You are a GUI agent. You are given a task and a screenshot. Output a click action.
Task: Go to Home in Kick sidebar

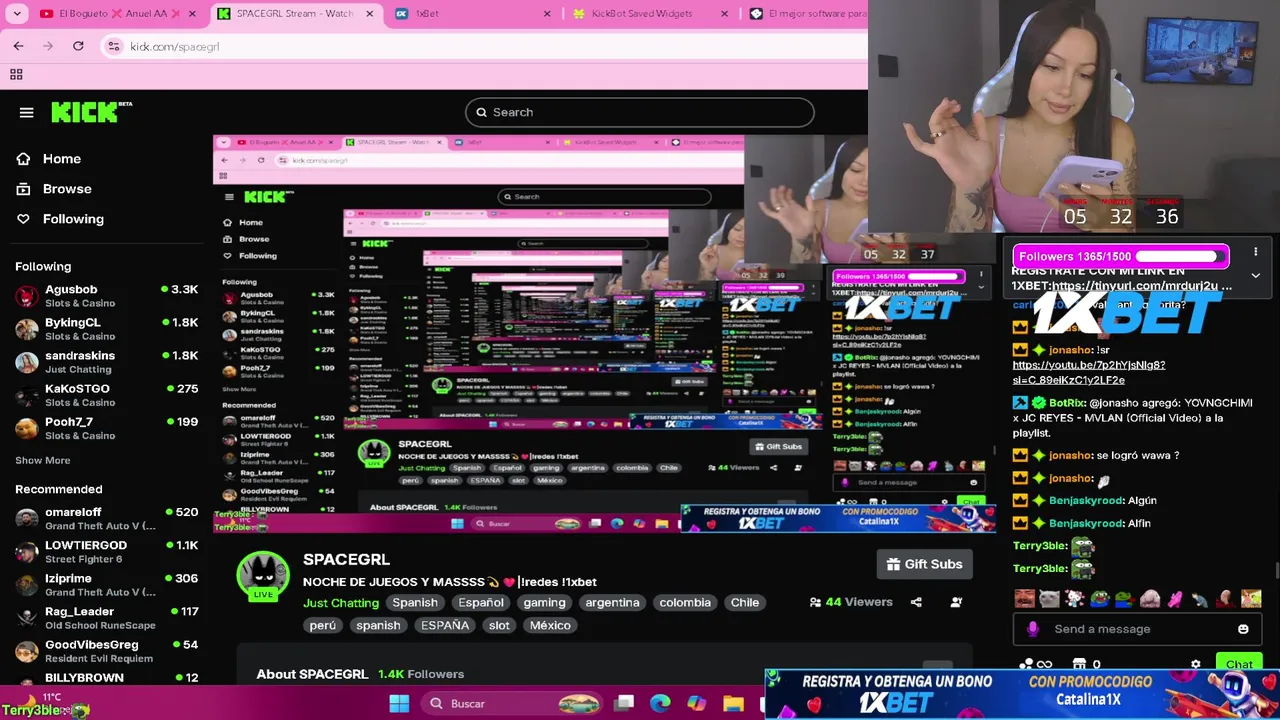[48, 159]
